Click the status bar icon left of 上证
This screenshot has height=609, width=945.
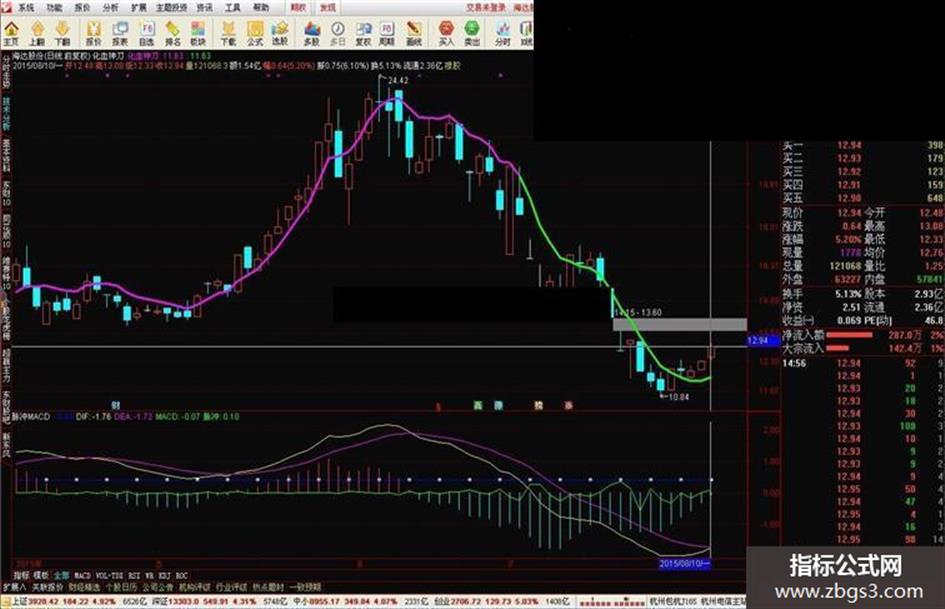tap(6, 602)
